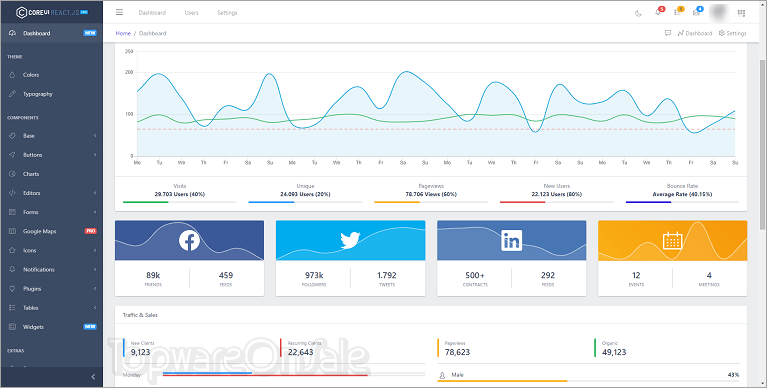Click the page vertical scrollbar
767x388 pixels.
point(762,144)
